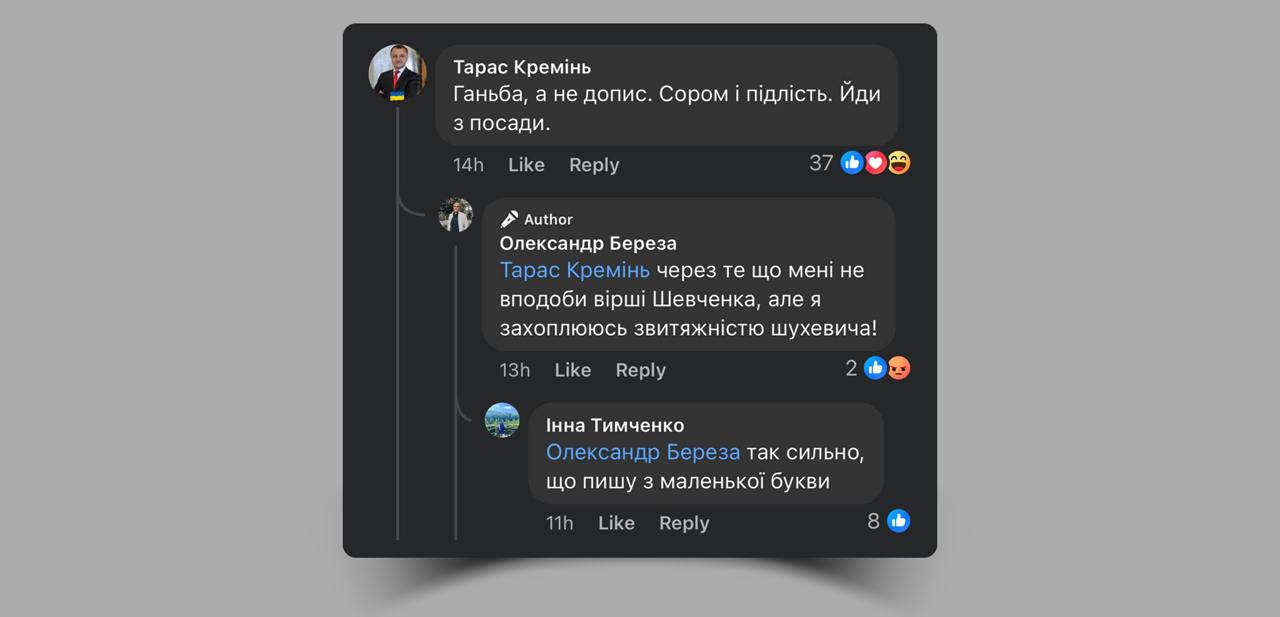The height and width of the screenshot is (617, 1280).
Task: Click the thumbs-up icon on Інна Тимченко's reply
Action: click(898, 521)
